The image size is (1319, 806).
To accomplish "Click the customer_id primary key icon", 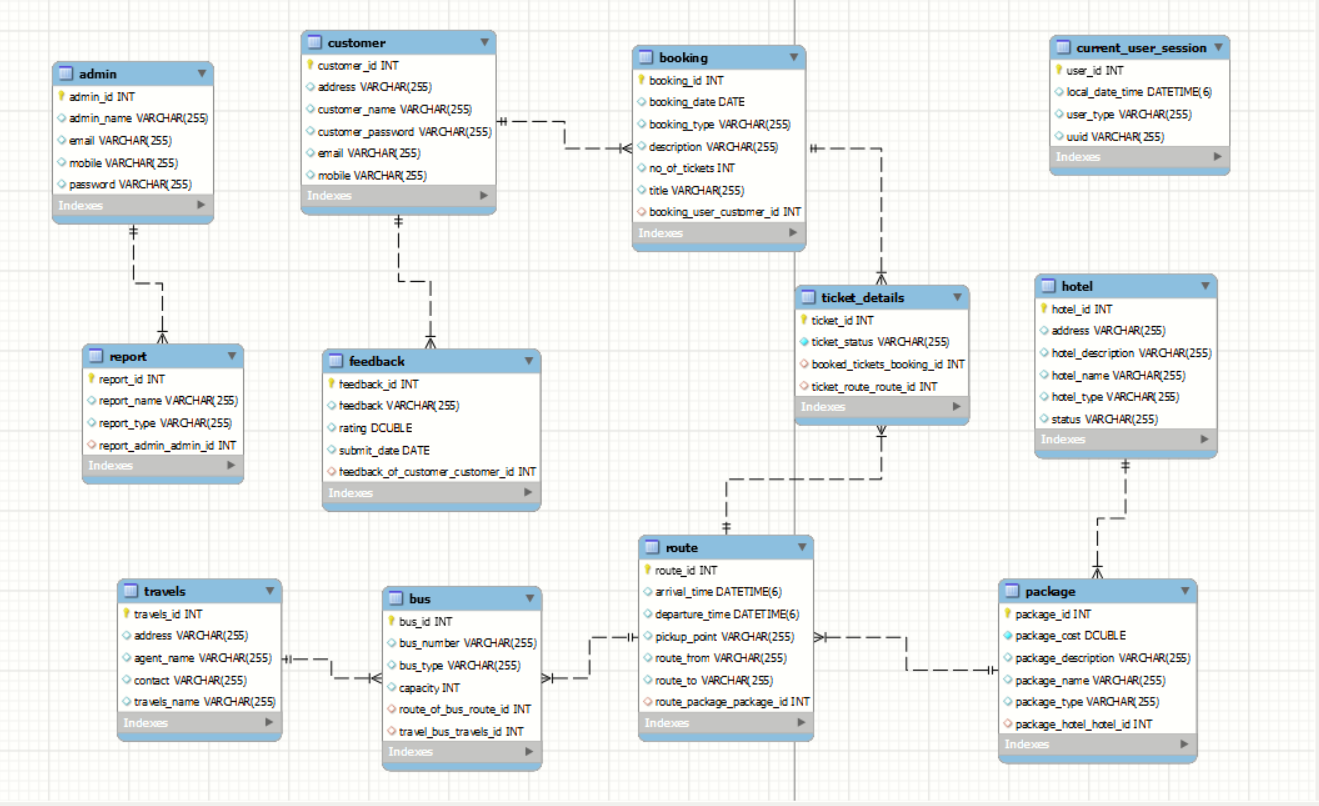I will pyautogui.click(x=310, y=65).
